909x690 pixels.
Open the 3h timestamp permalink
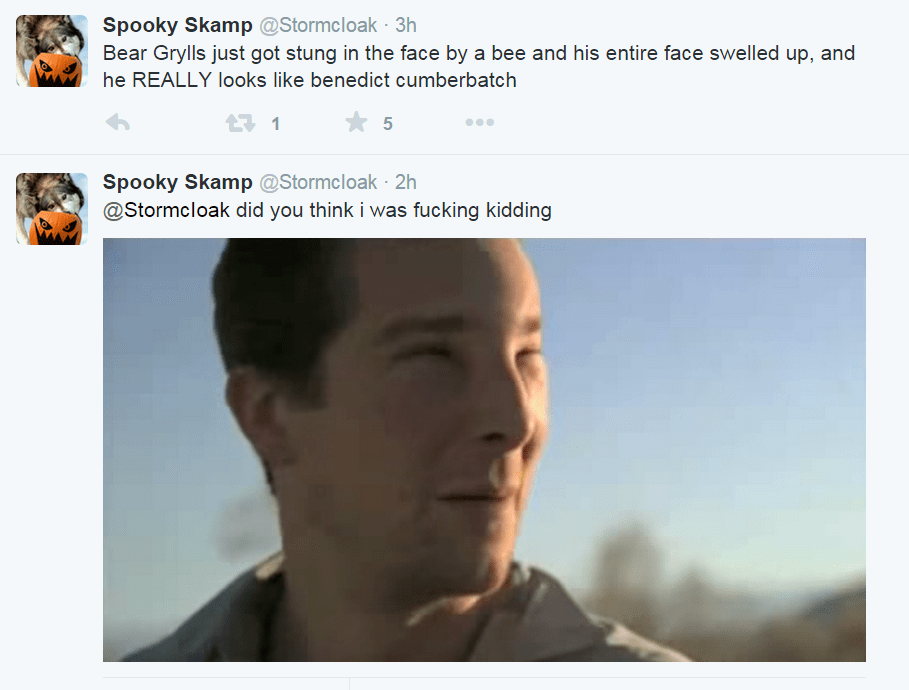[x=406, y=25]
